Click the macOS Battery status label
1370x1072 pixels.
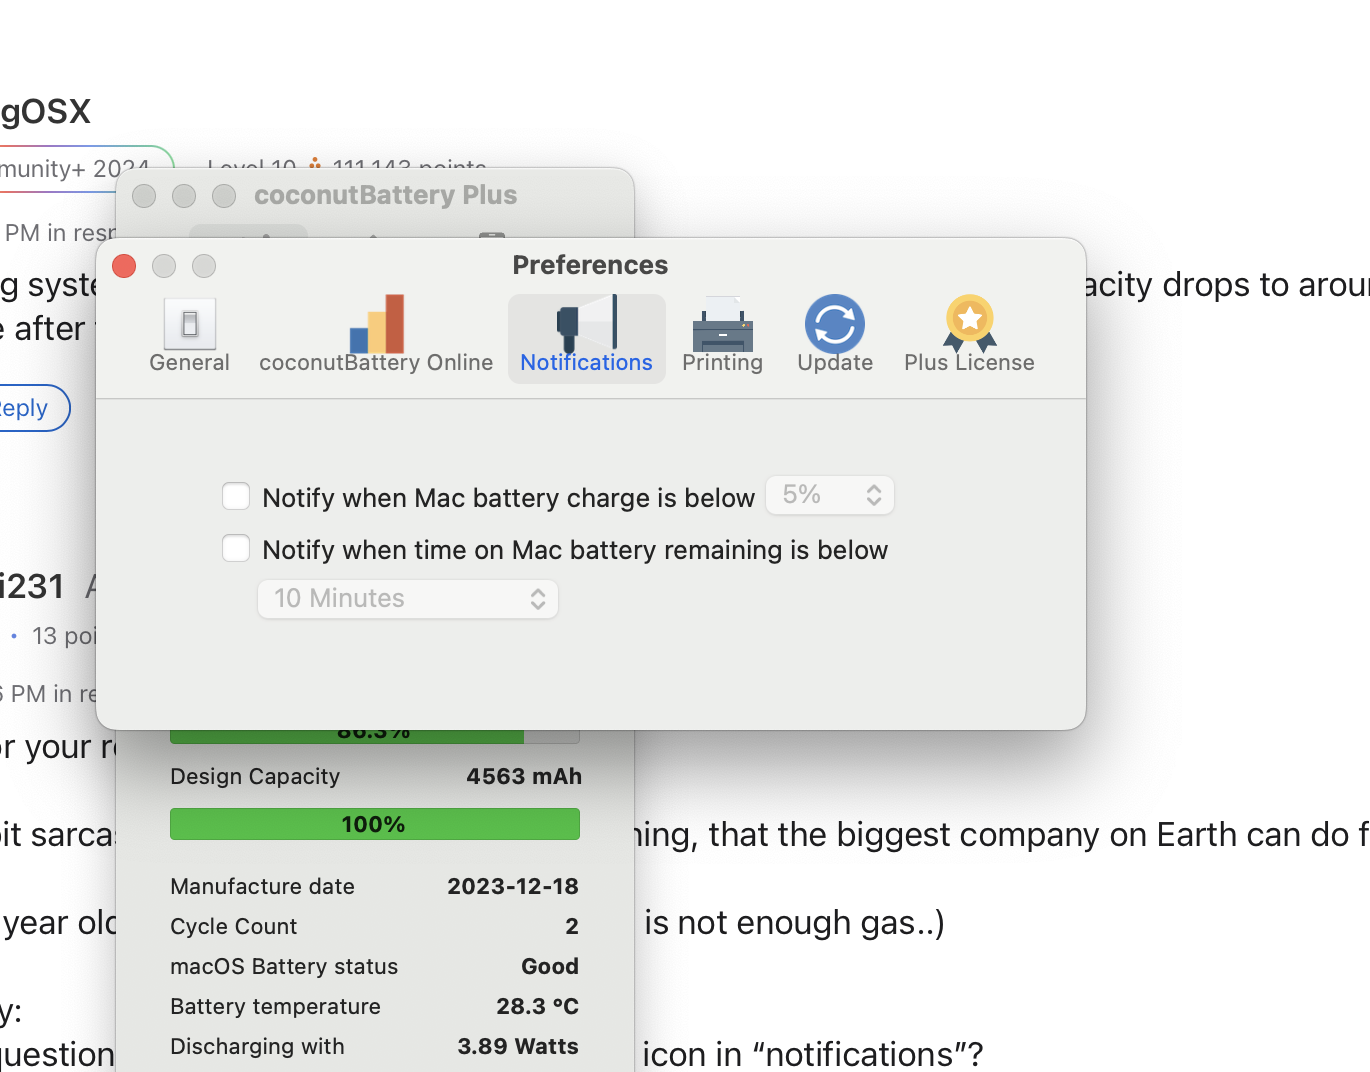tap(284, 967)
